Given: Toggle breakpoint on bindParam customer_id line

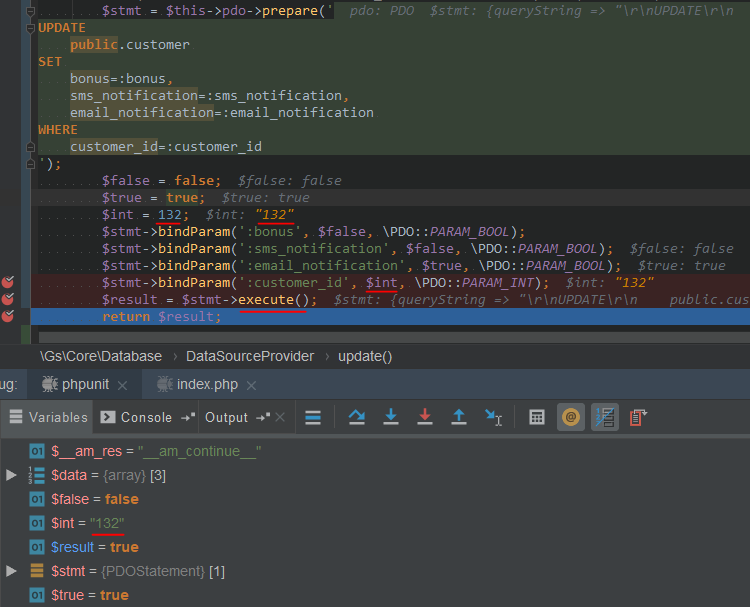Looking at the screenshot, I should (x=8, y=282).
